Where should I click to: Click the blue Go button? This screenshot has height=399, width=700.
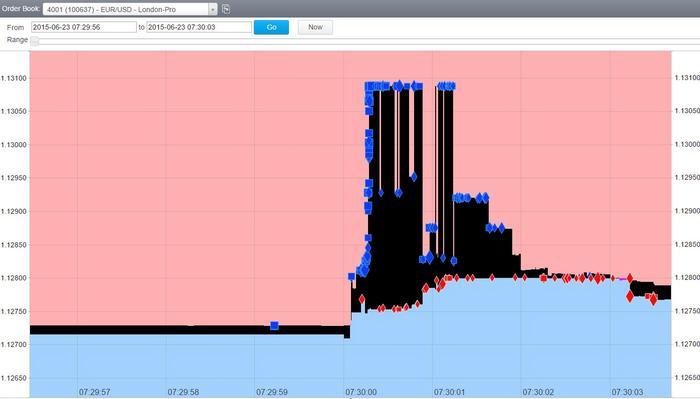pos(271,27)
